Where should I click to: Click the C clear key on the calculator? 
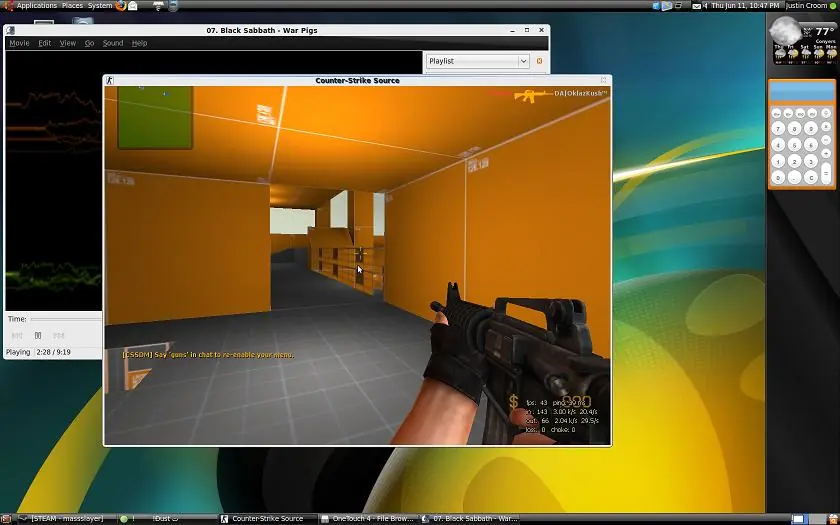point(811,178)
